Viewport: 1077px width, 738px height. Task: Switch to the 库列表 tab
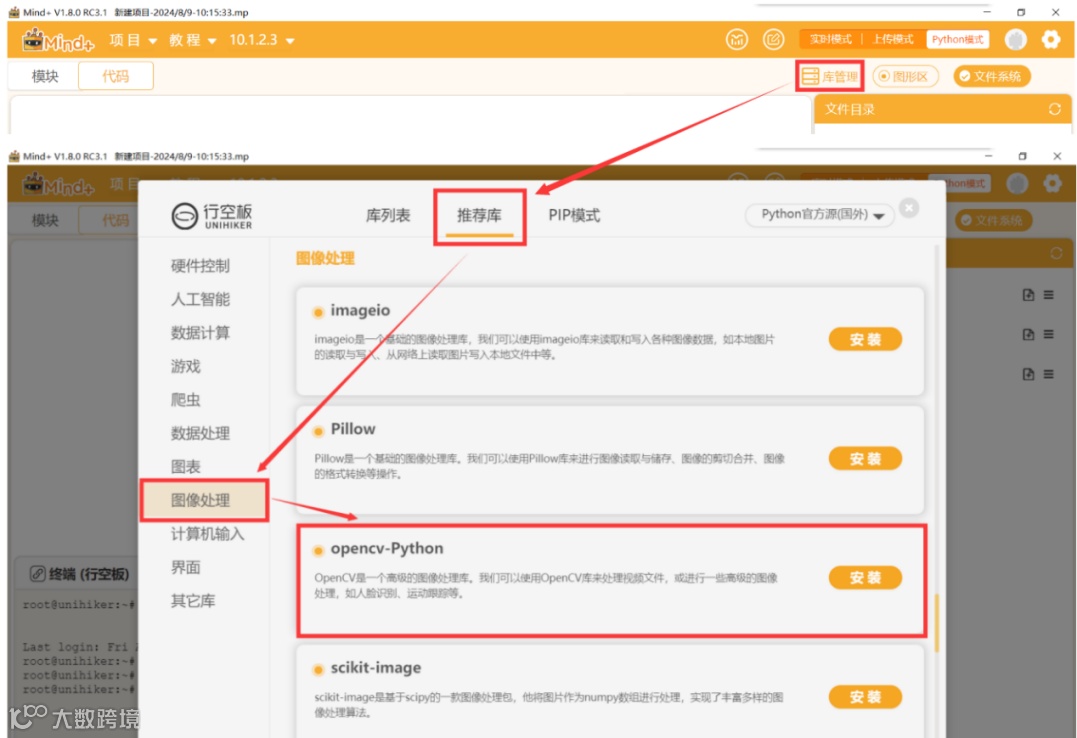click(388, 216)
